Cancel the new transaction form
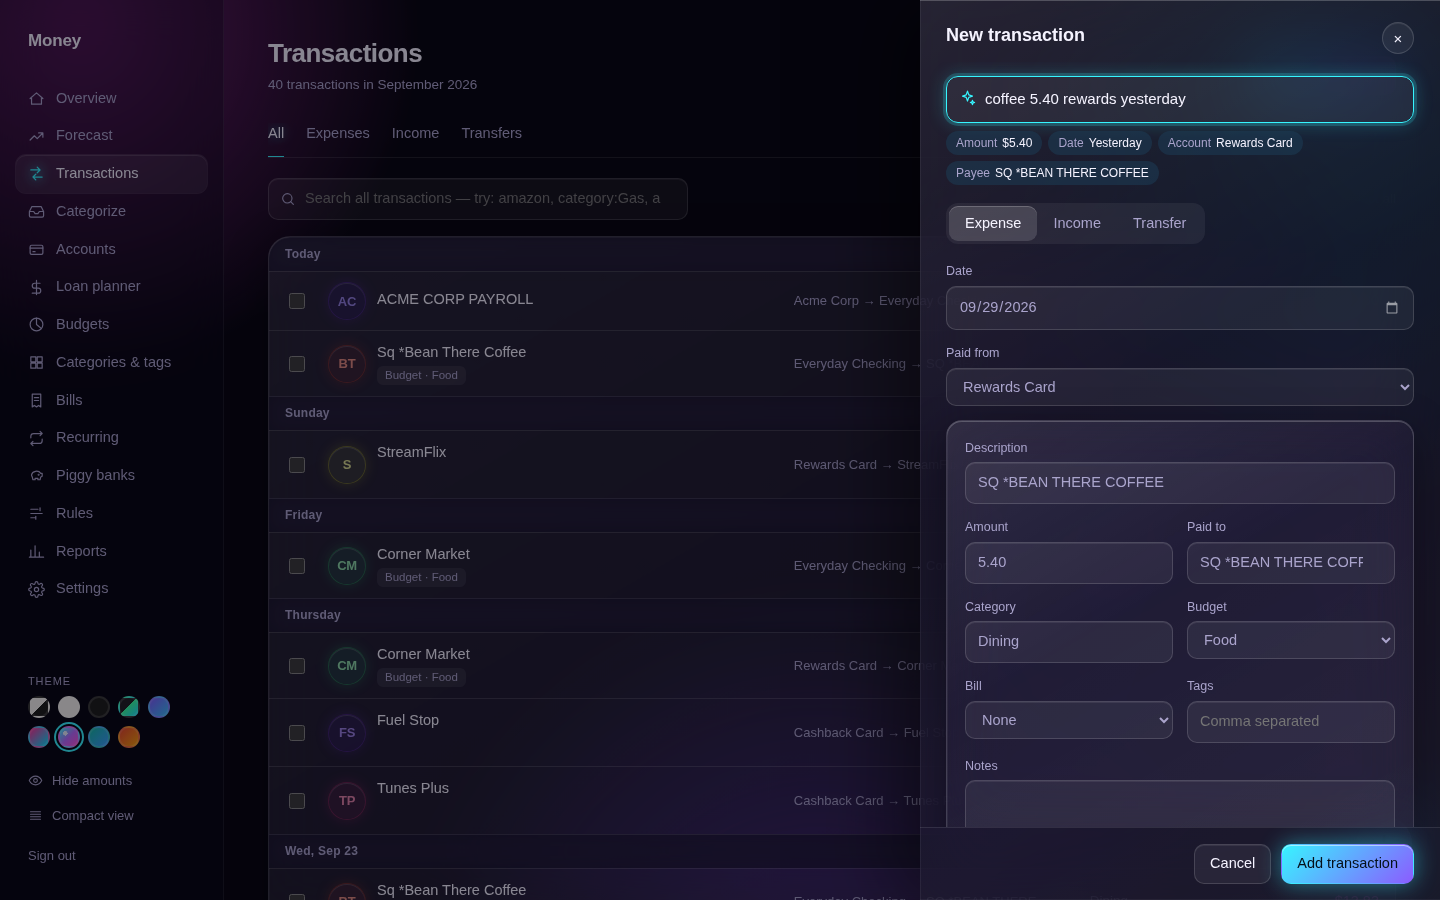Viewport: 1440px width, 900px height. [x=1232, y=864]
